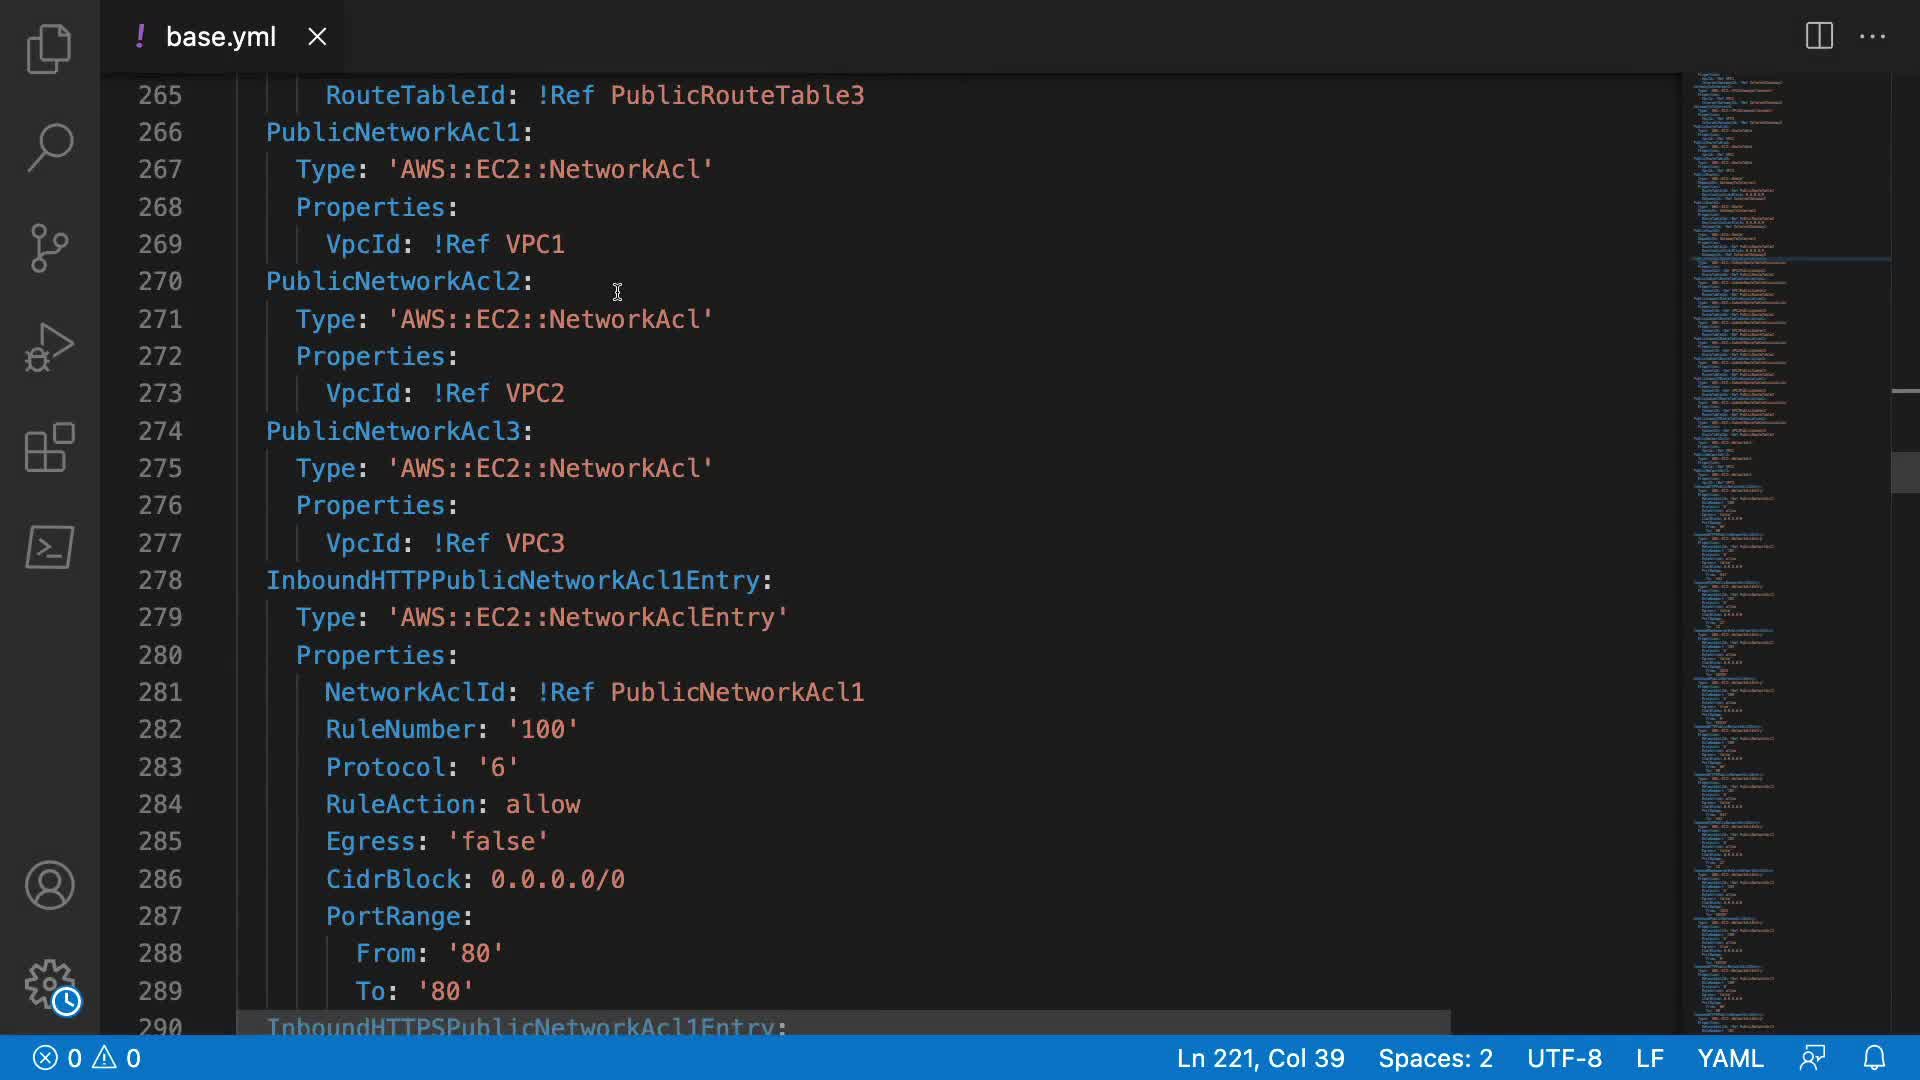Click the vertical scrollbar thumb
Viewport: 1920px width, 1080px height.
[1905, 472]
